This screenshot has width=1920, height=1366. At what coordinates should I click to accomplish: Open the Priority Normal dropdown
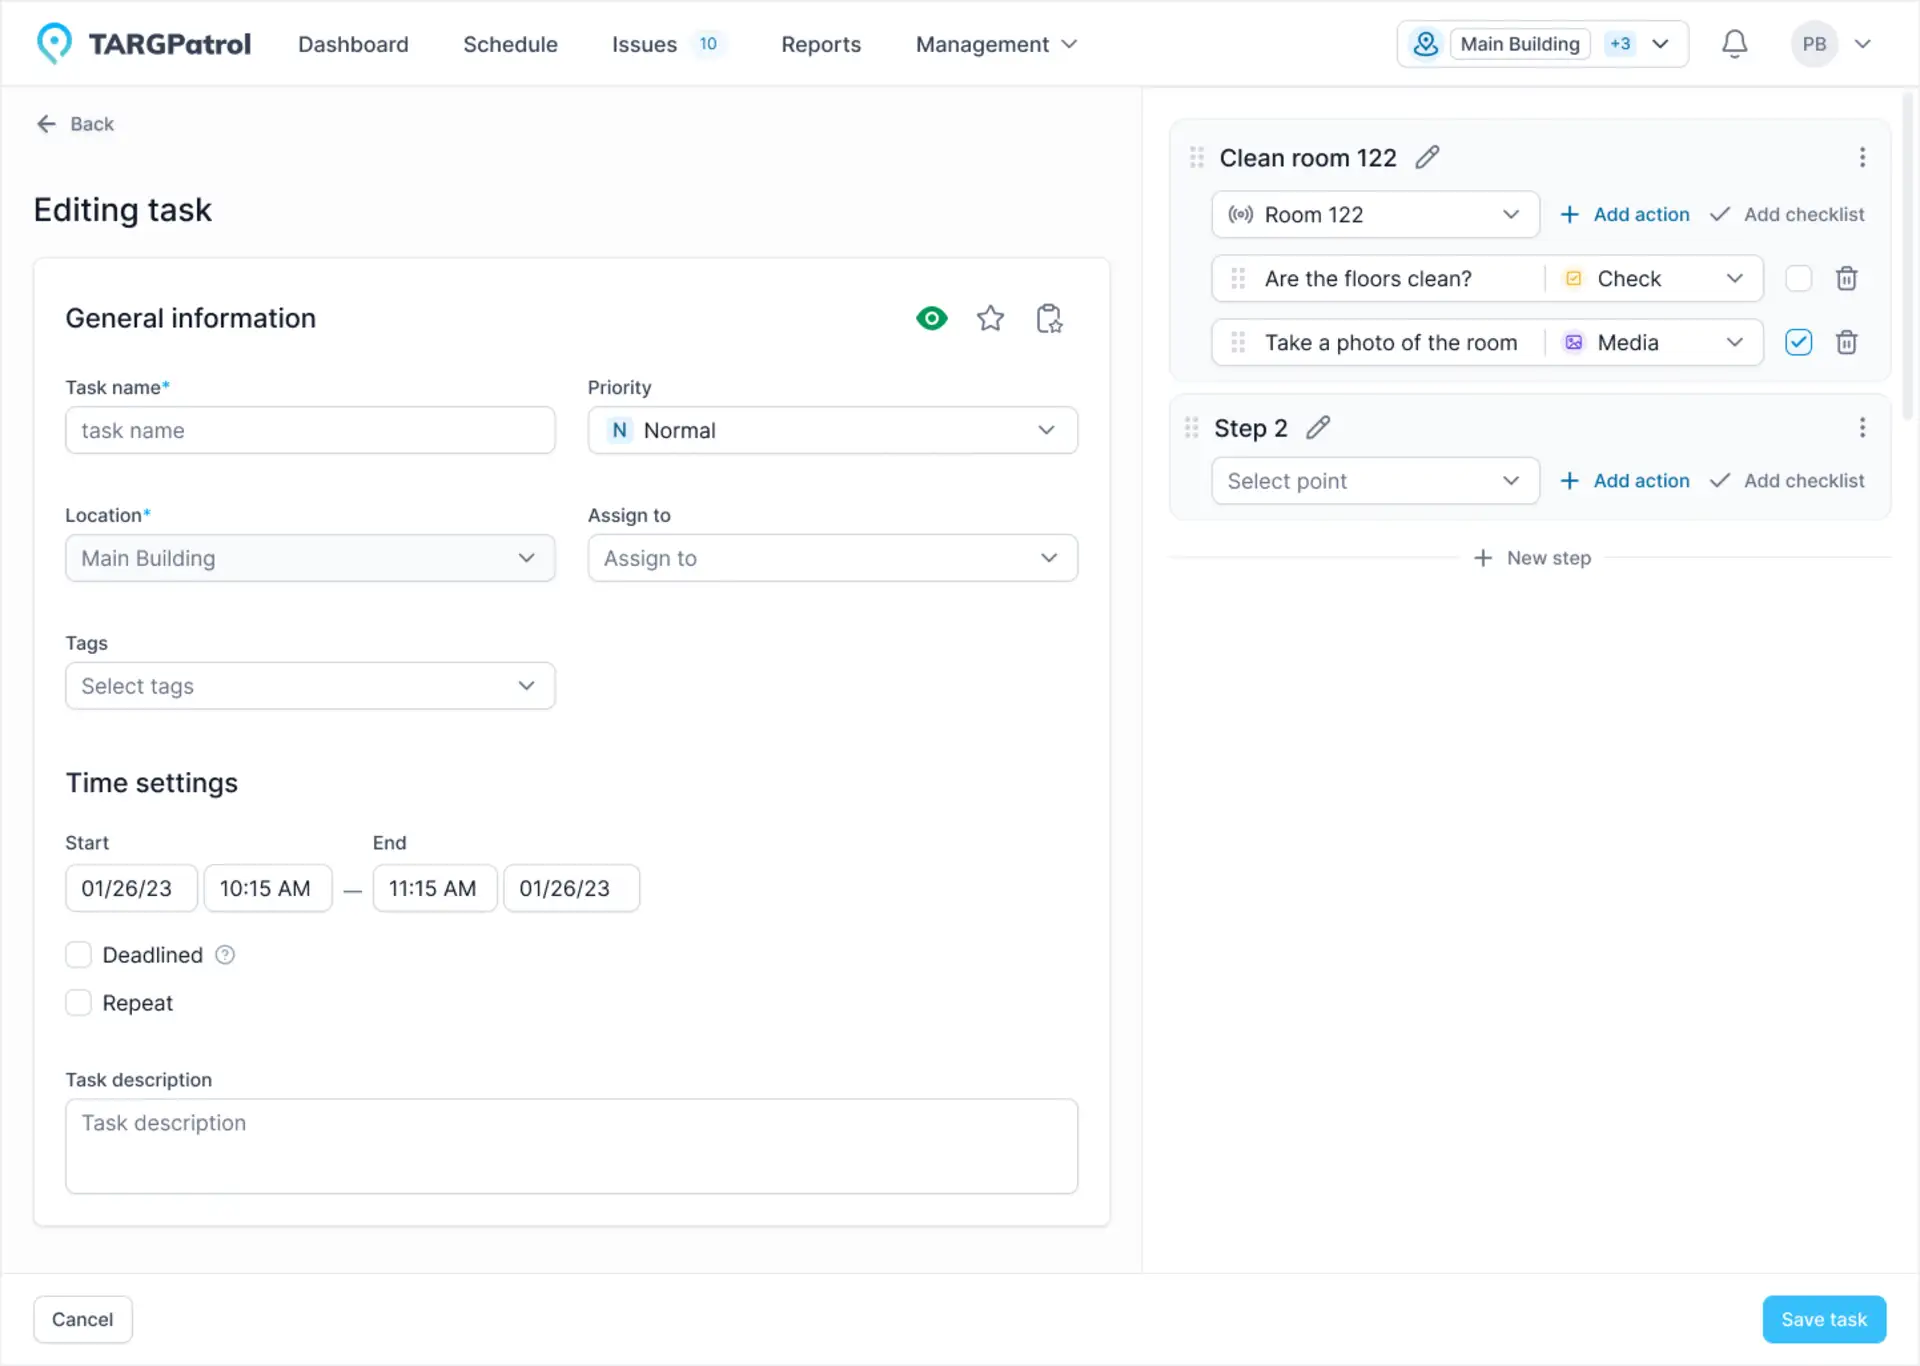832,430
